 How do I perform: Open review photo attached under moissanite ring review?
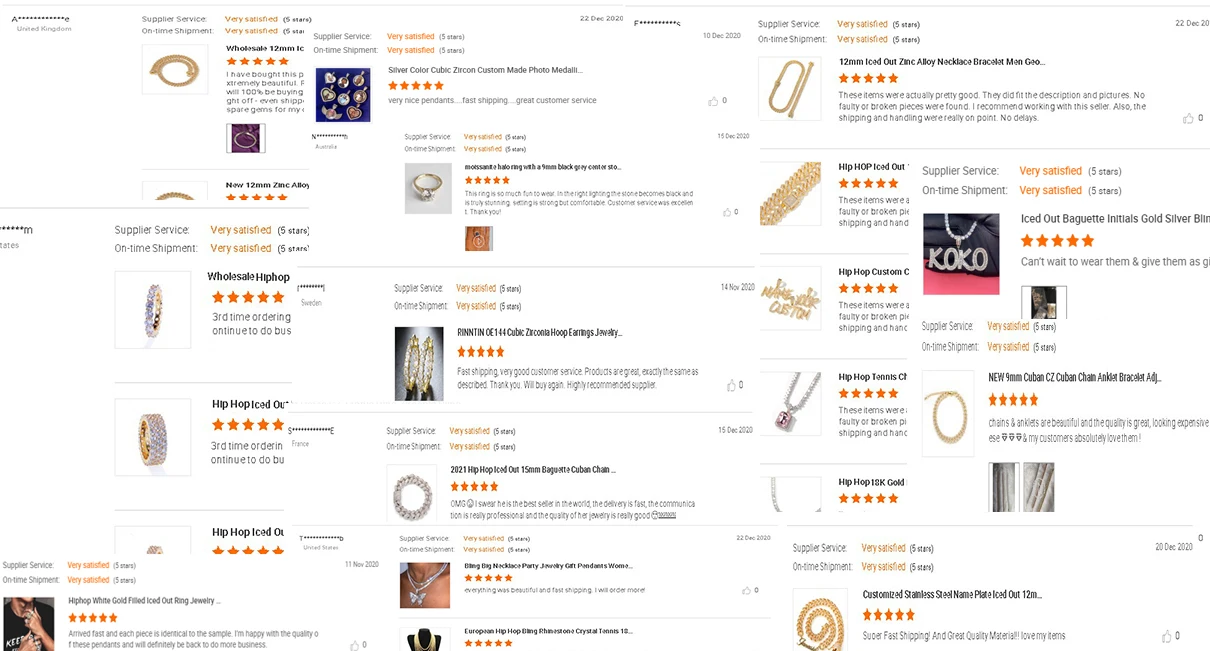(x=479, y=239)
